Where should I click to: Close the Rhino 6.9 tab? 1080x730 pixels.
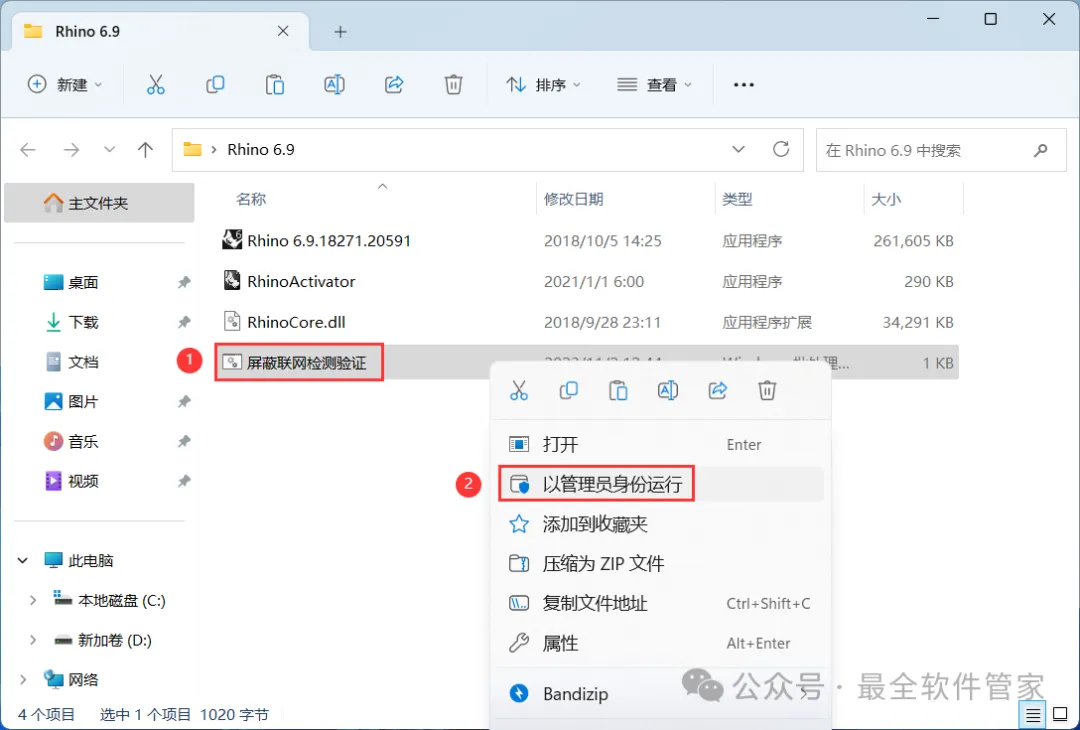(x=282, y=32)
